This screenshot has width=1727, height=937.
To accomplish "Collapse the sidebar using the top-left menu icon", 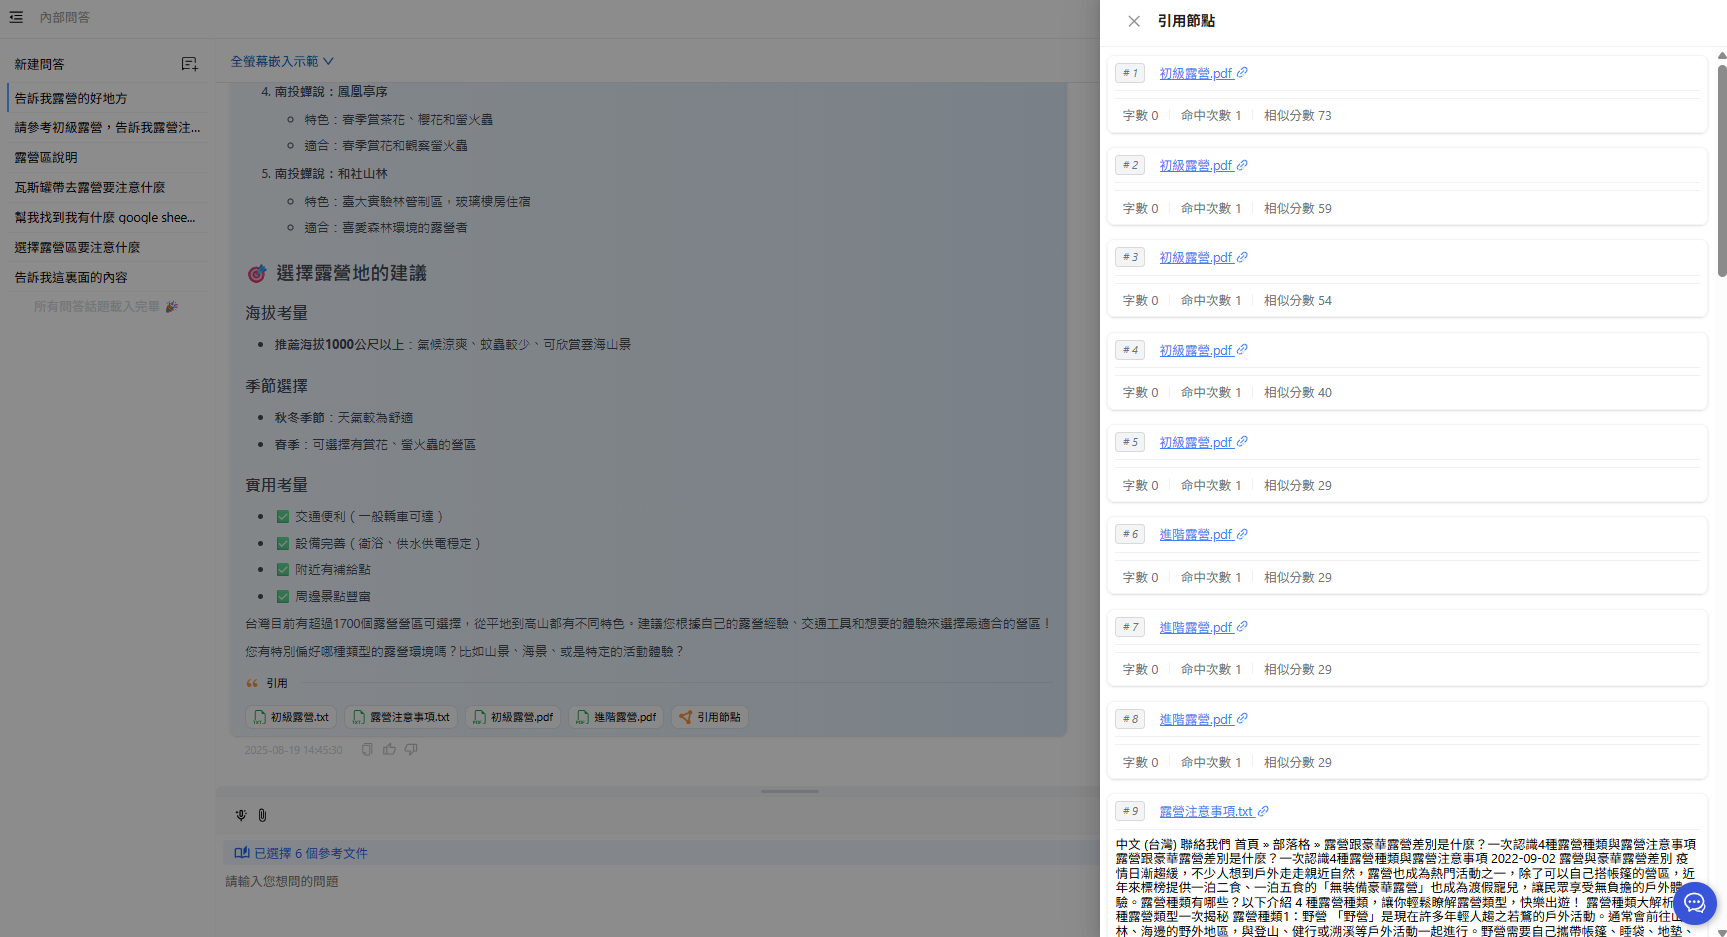I will (x=16, y=17).
